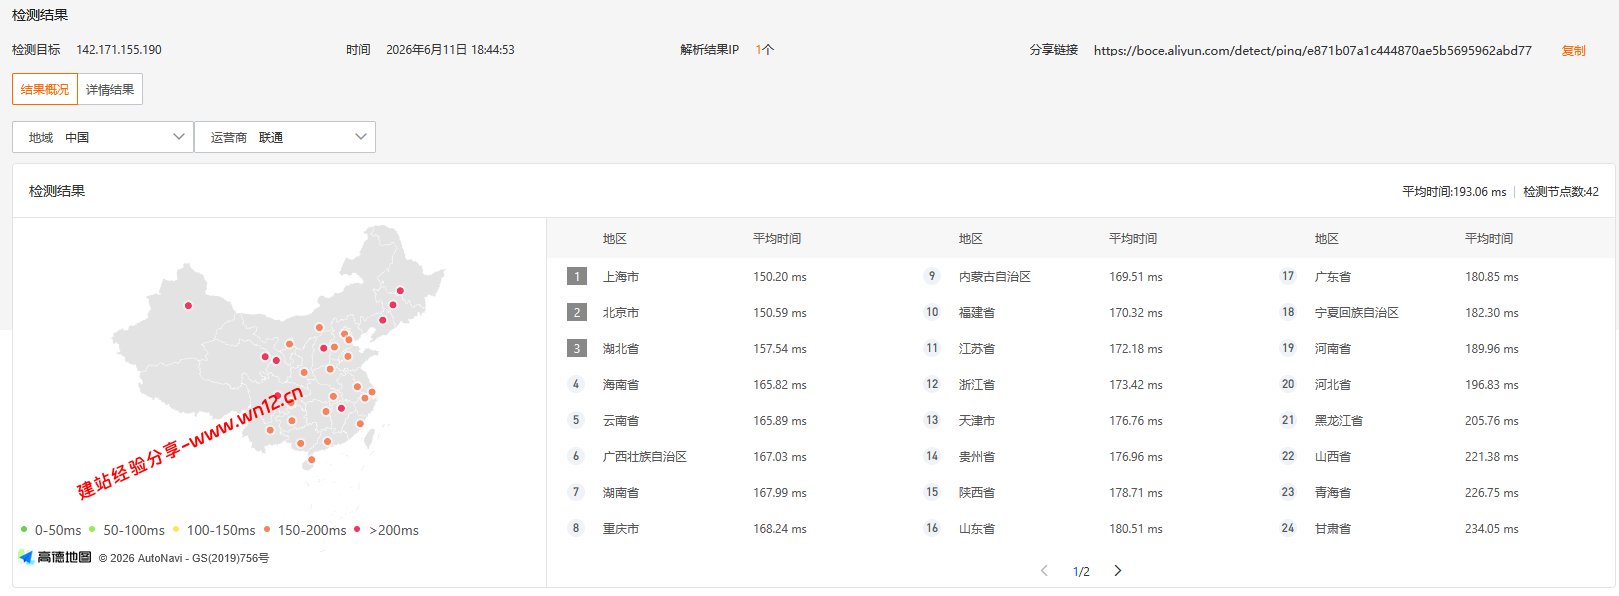Select the 云南省 region cell
Viewport: 1619px width, 596px height.
coord(621,421)
